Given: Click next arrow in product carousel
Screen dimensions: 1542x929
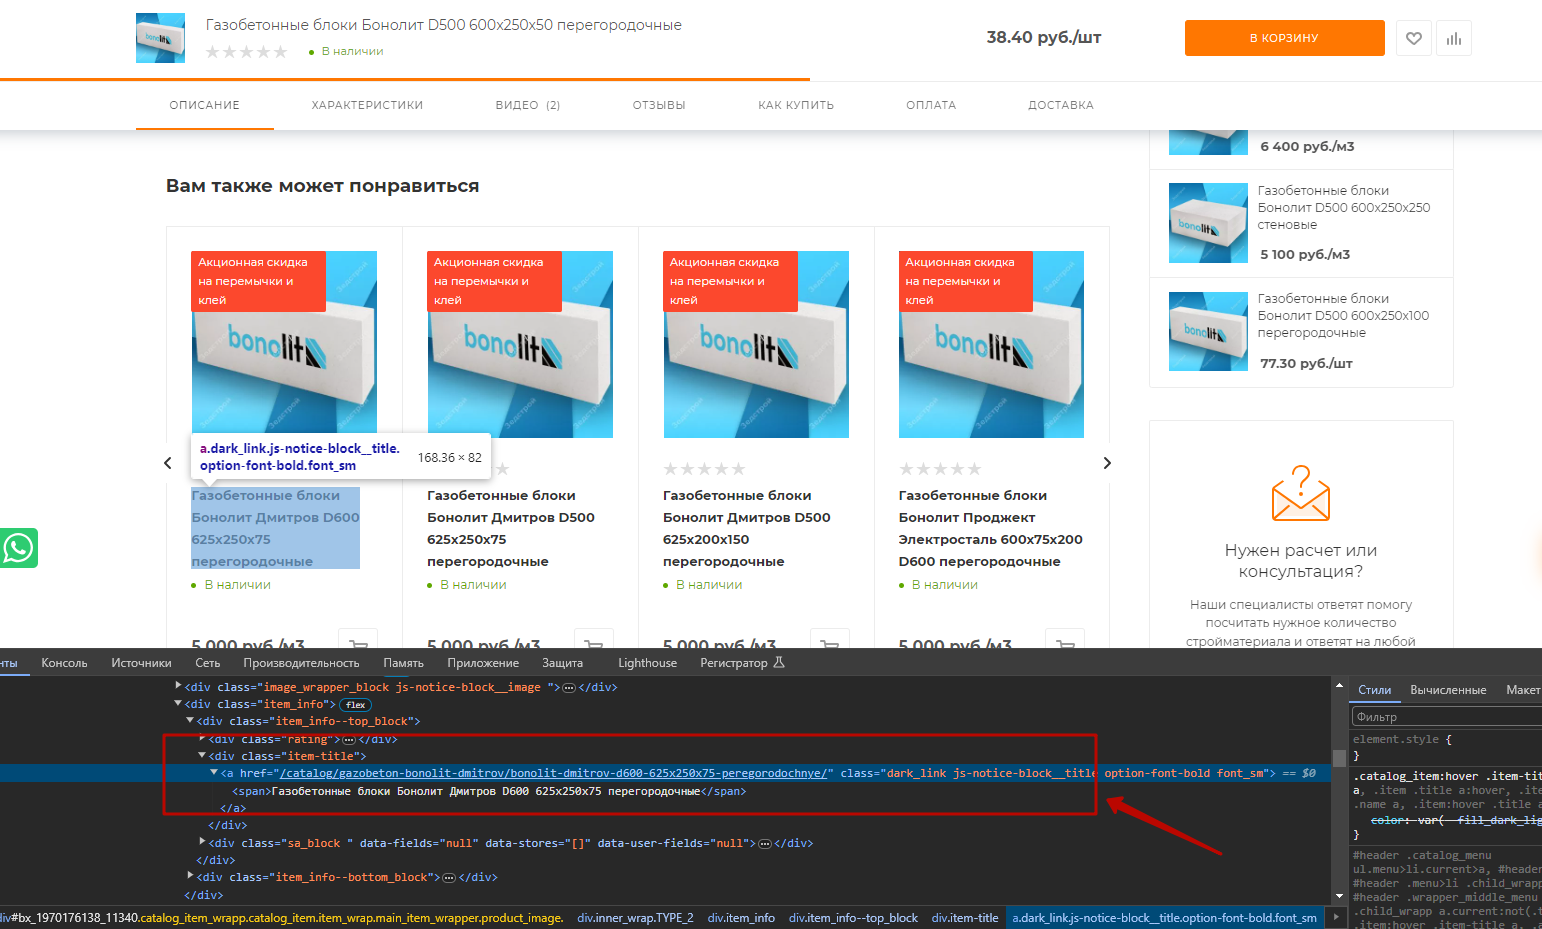Looking at the screenshot, I should pos(1106,463).
